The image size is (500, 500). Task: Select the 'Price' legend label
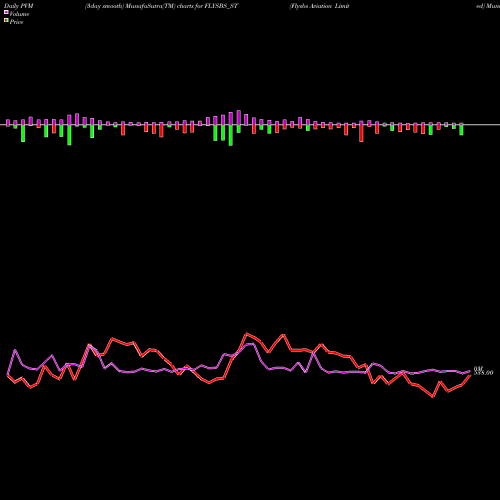coord(17,22)
